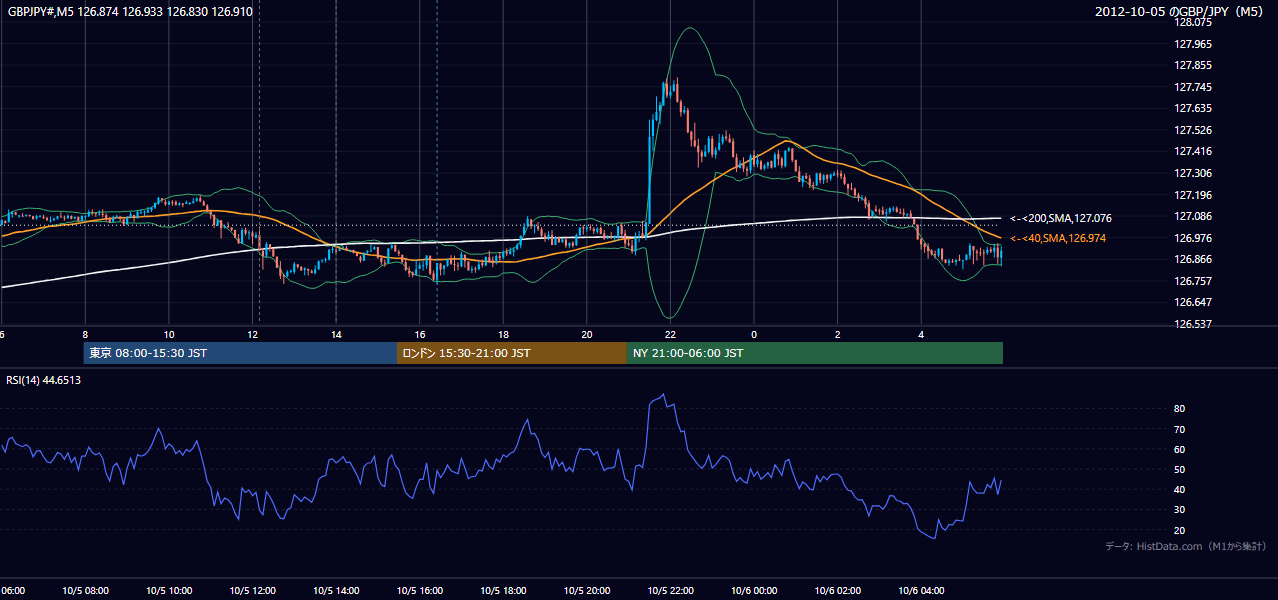1278x600 pixels.
Task: Click RSI scale level 70
Action: 1179,429
